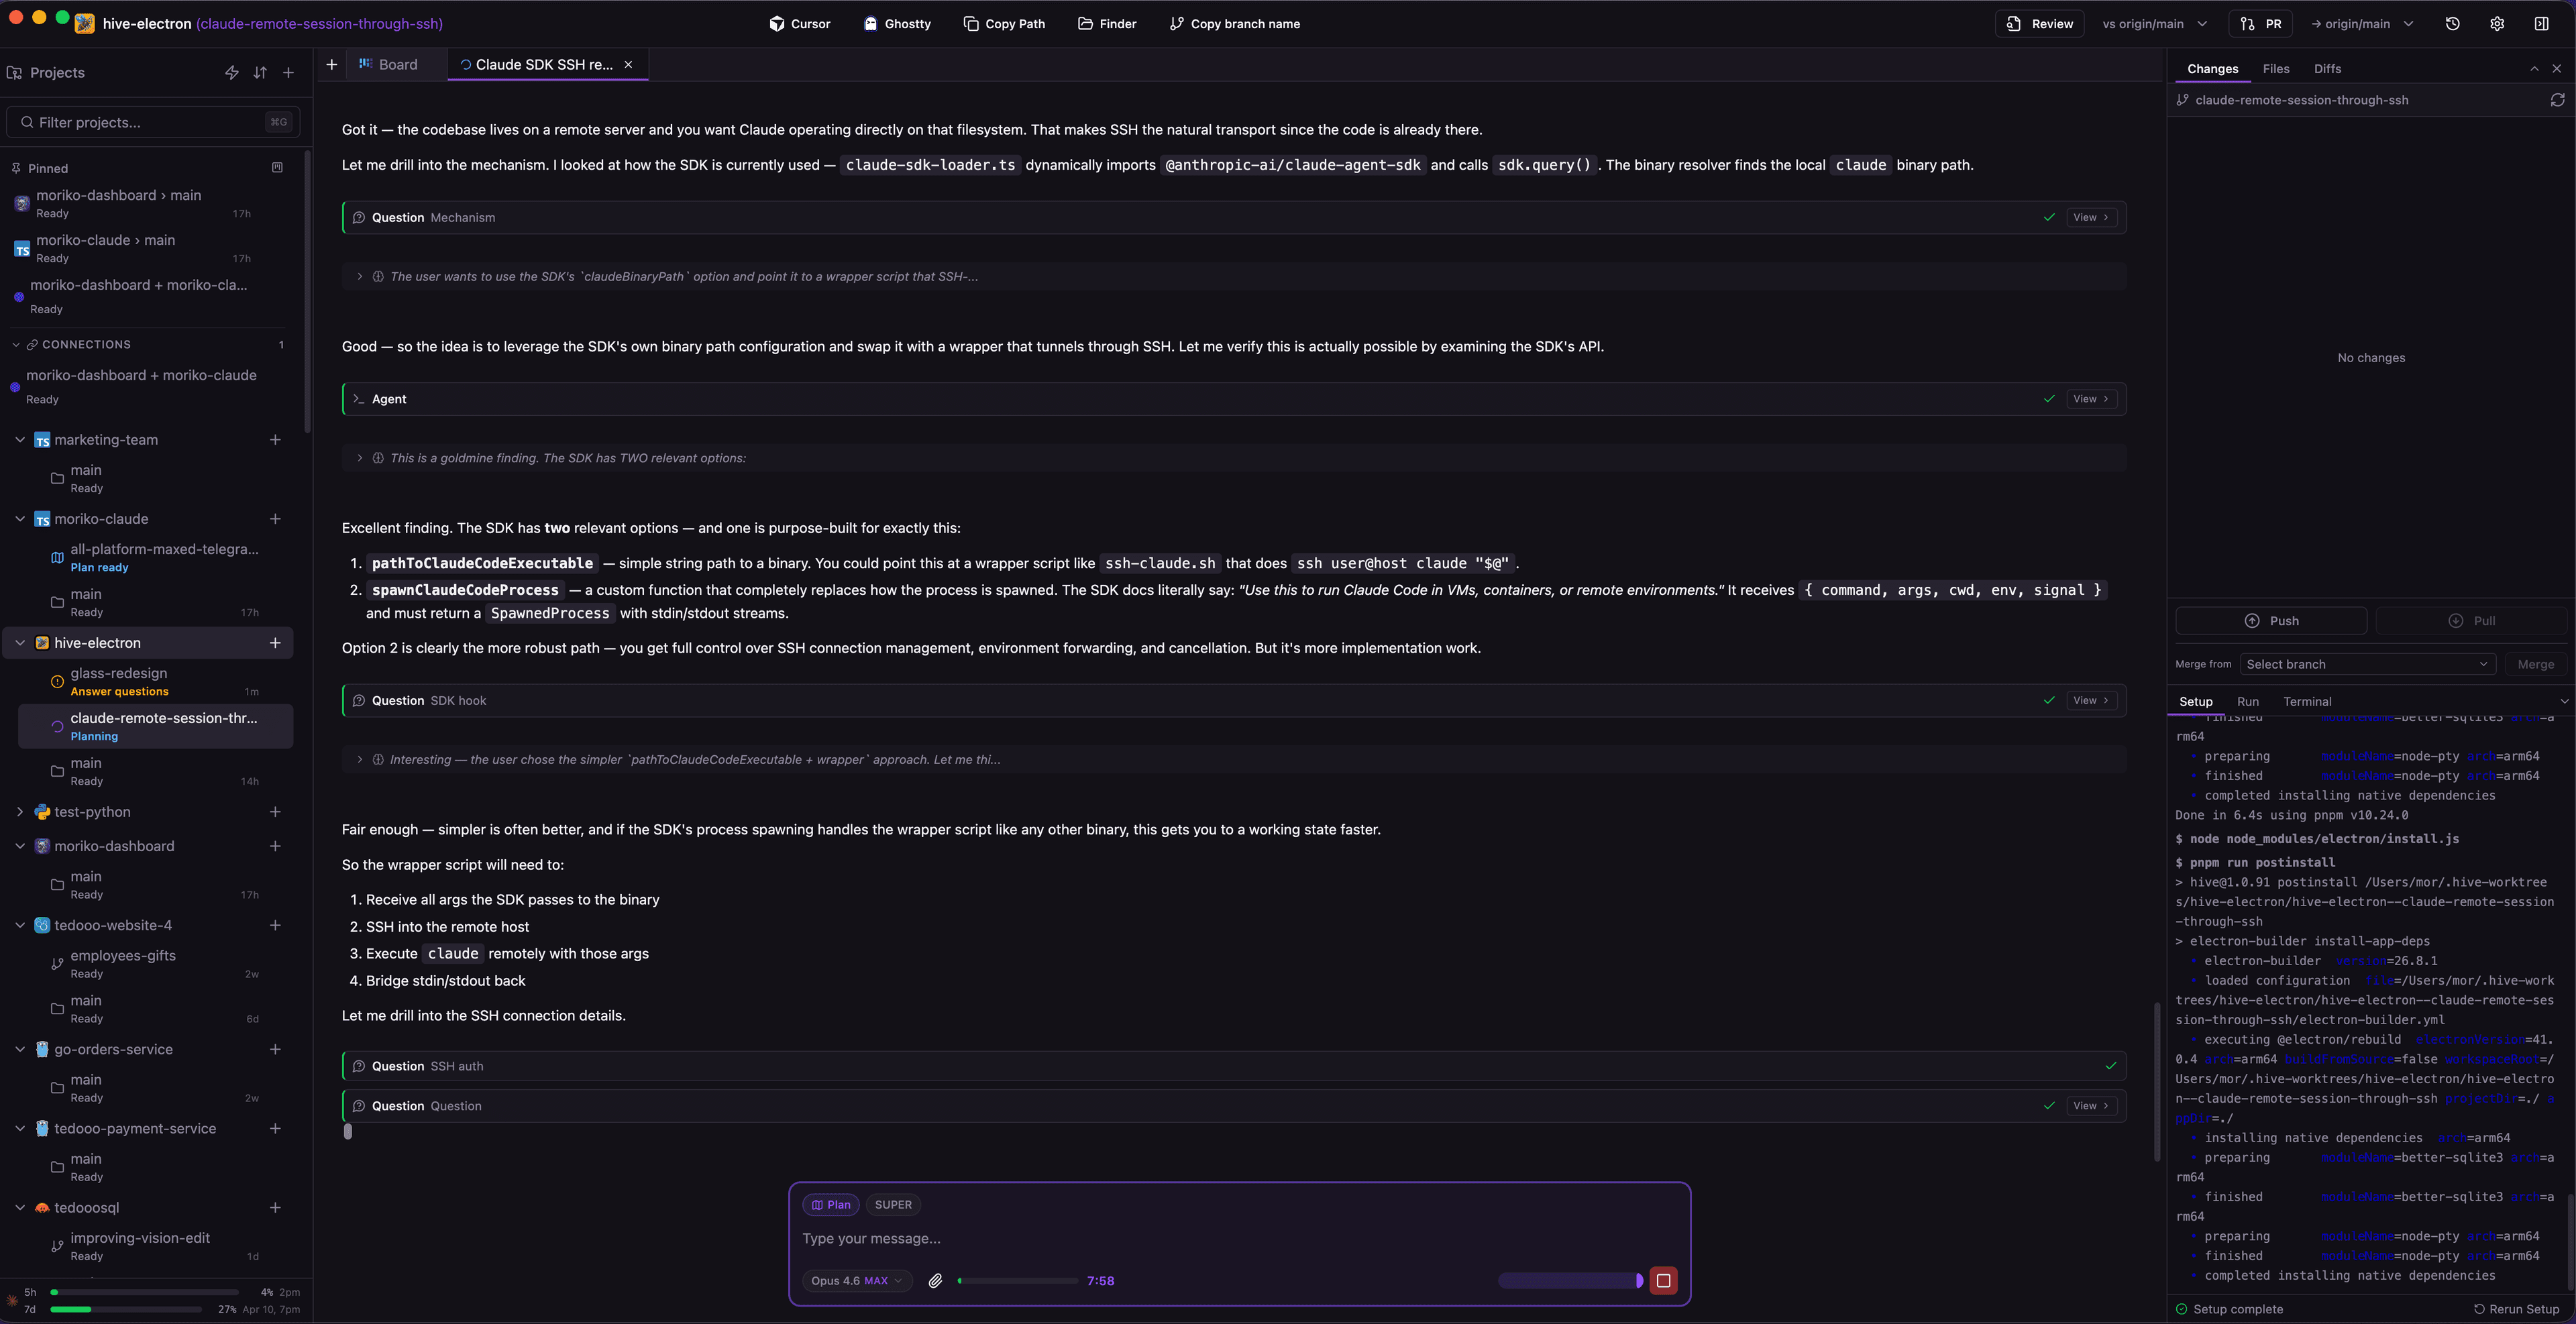Image resolution: width=2576 pixels, height=1324 pixels.
Task: Toggle the SUPER mode pill
Action: point(893,1204)
